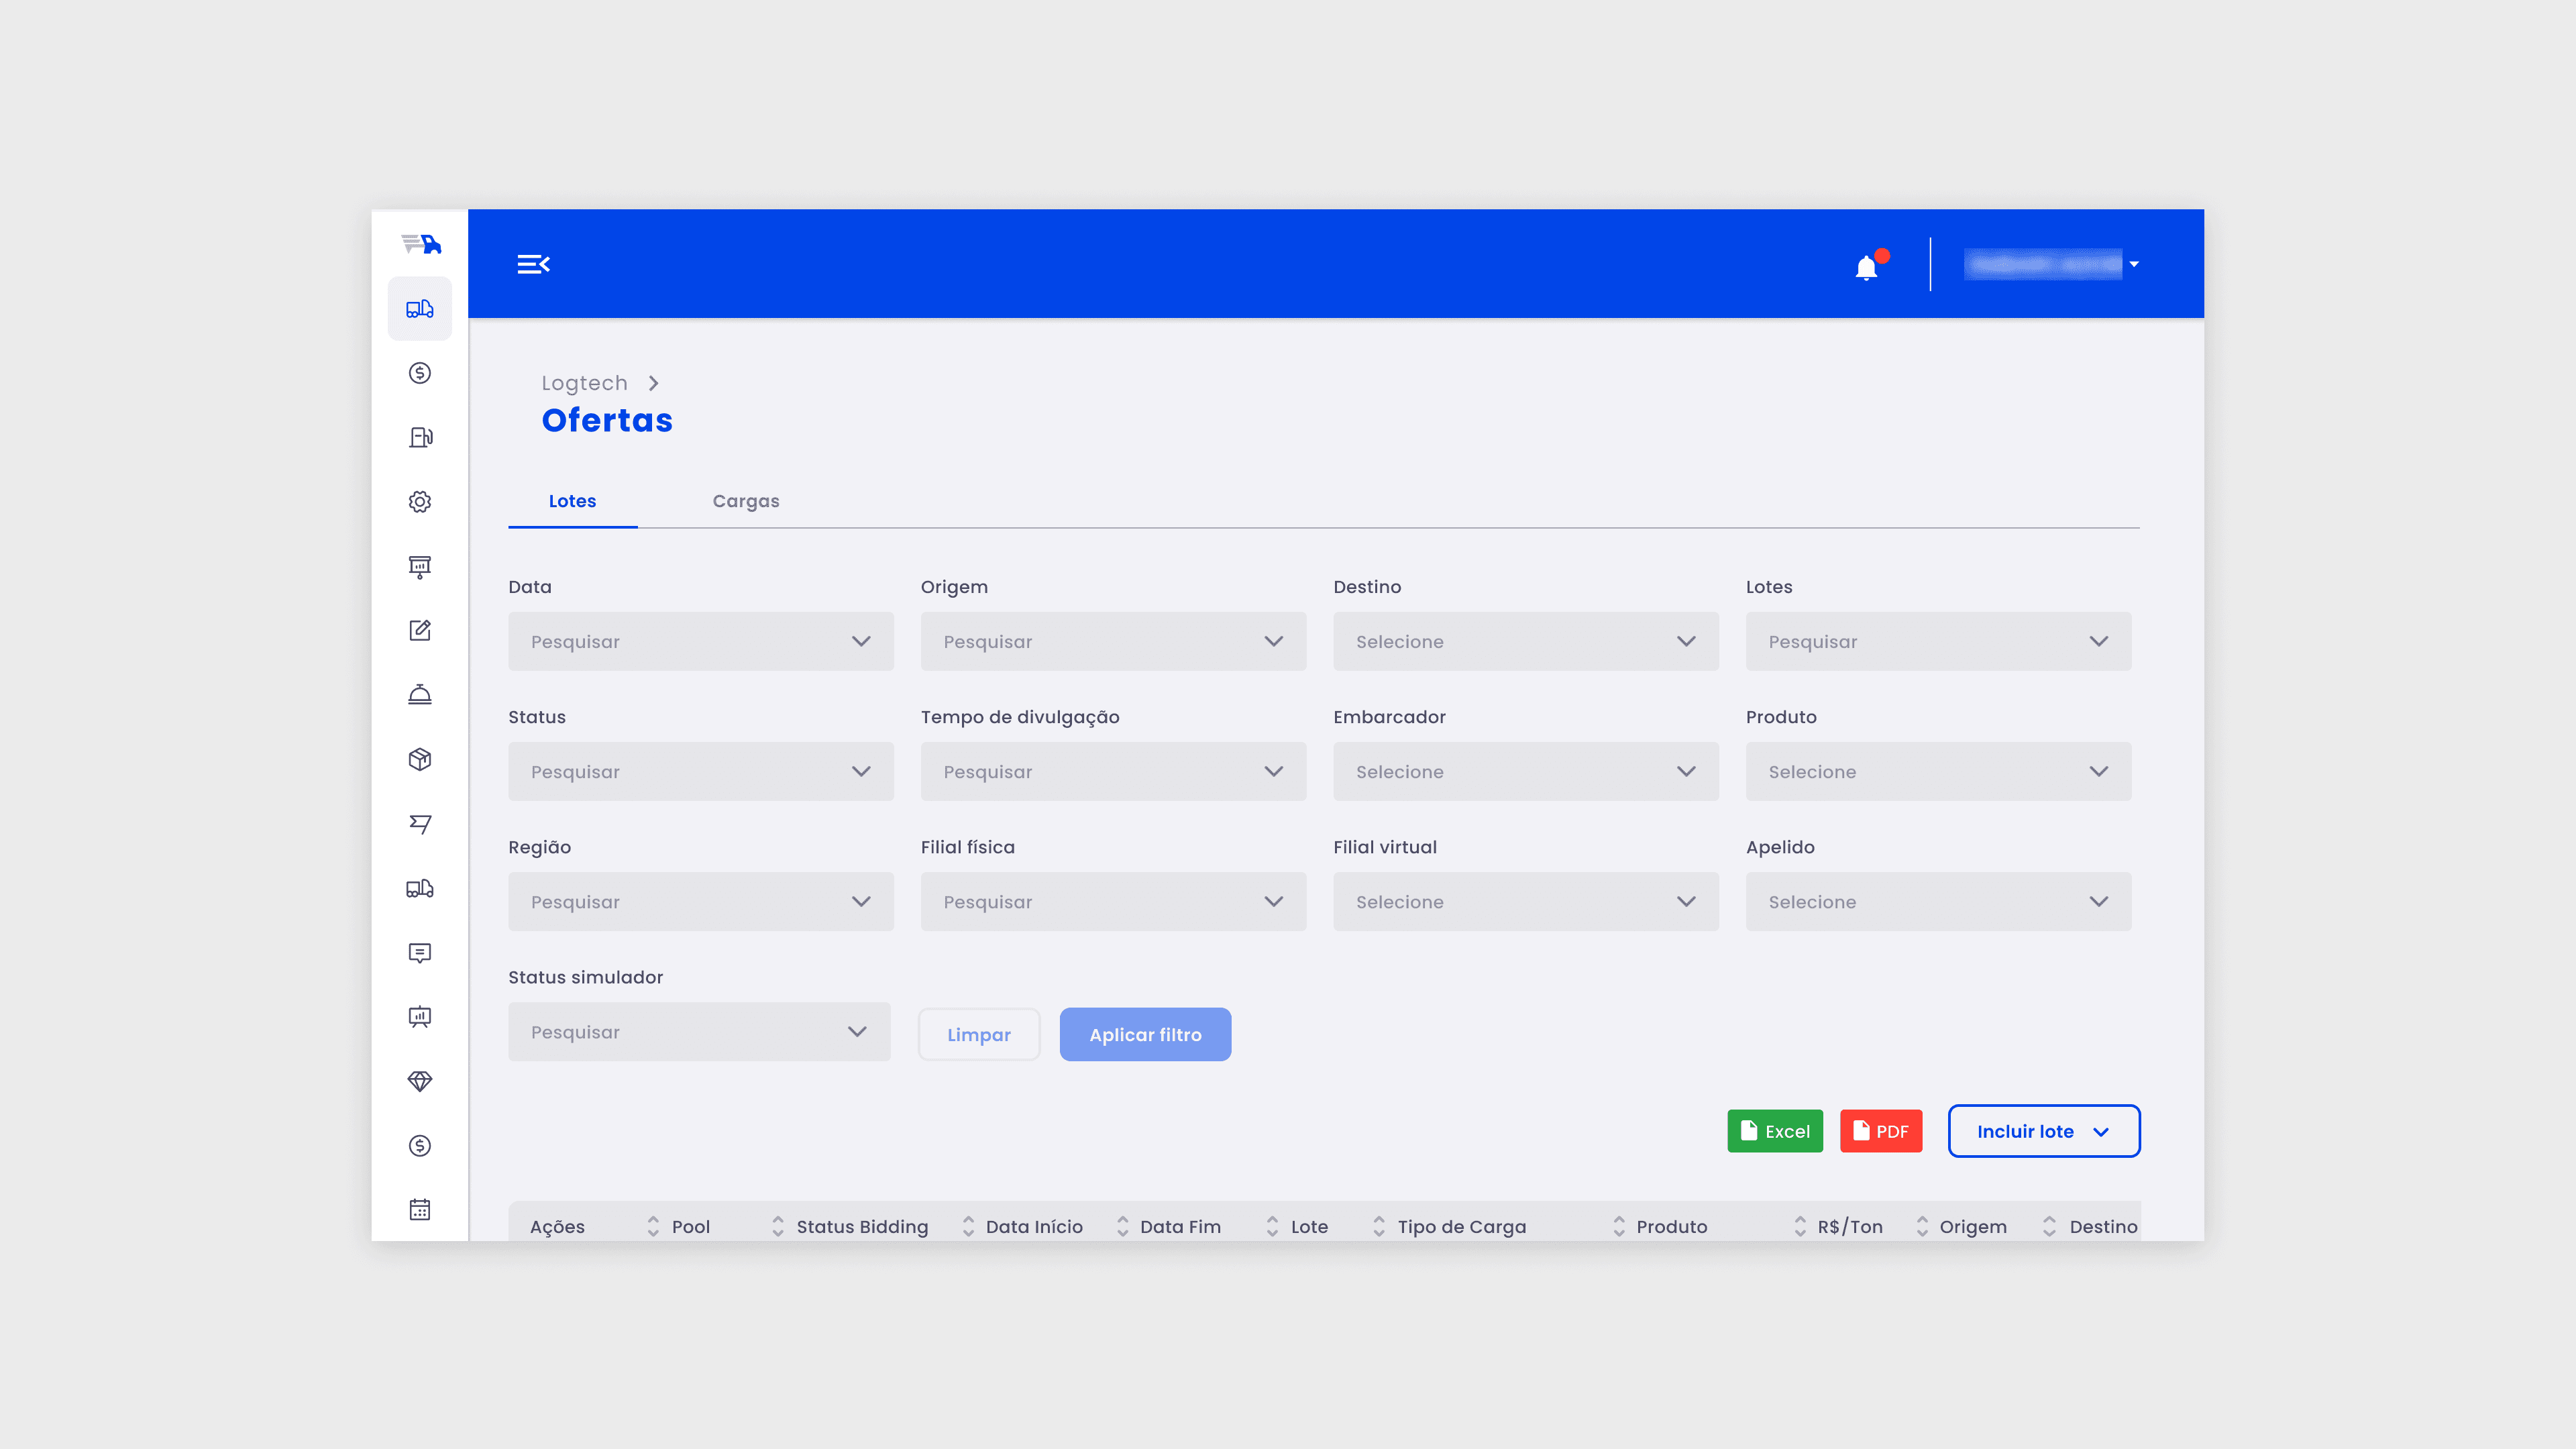This screenshot has width=2576, height=1449.
Task: Open the edit note sidebar icon
Action: click(x=420, y=630)
